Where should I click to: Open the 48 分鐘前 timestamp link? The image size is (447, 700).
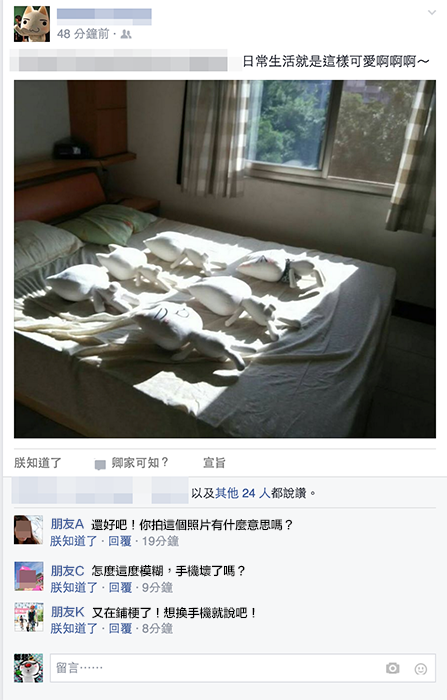tap(83, 34)
